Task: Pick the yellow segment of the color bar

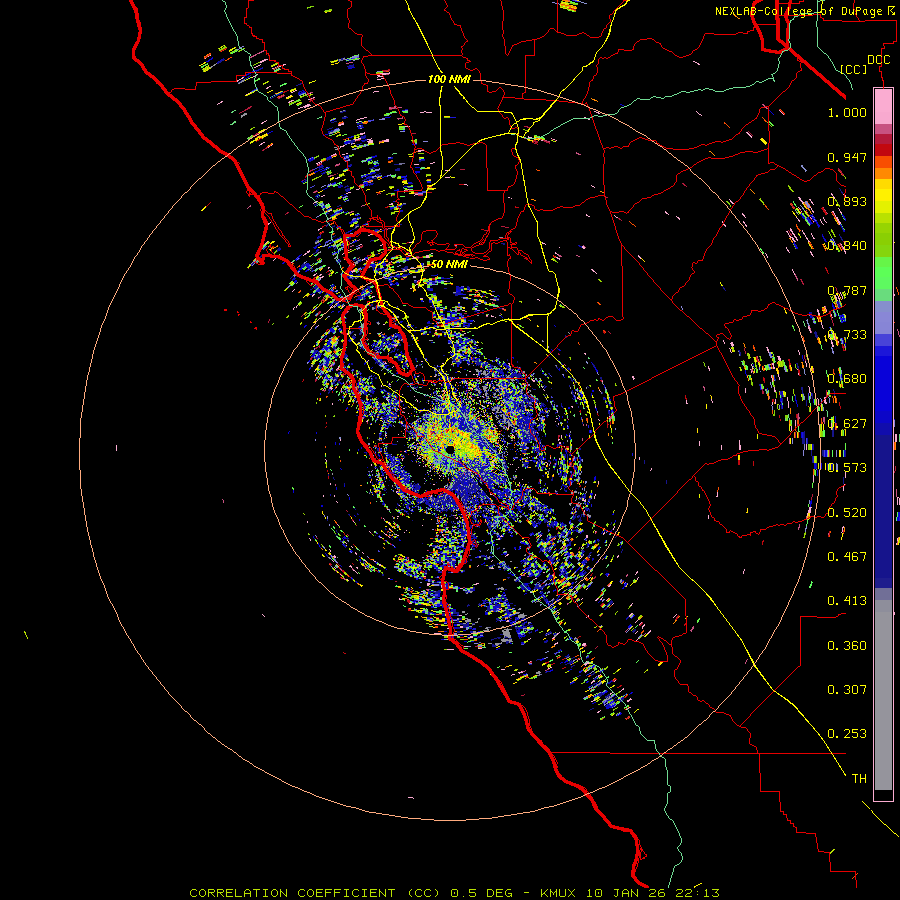Action: pos(883,196)
